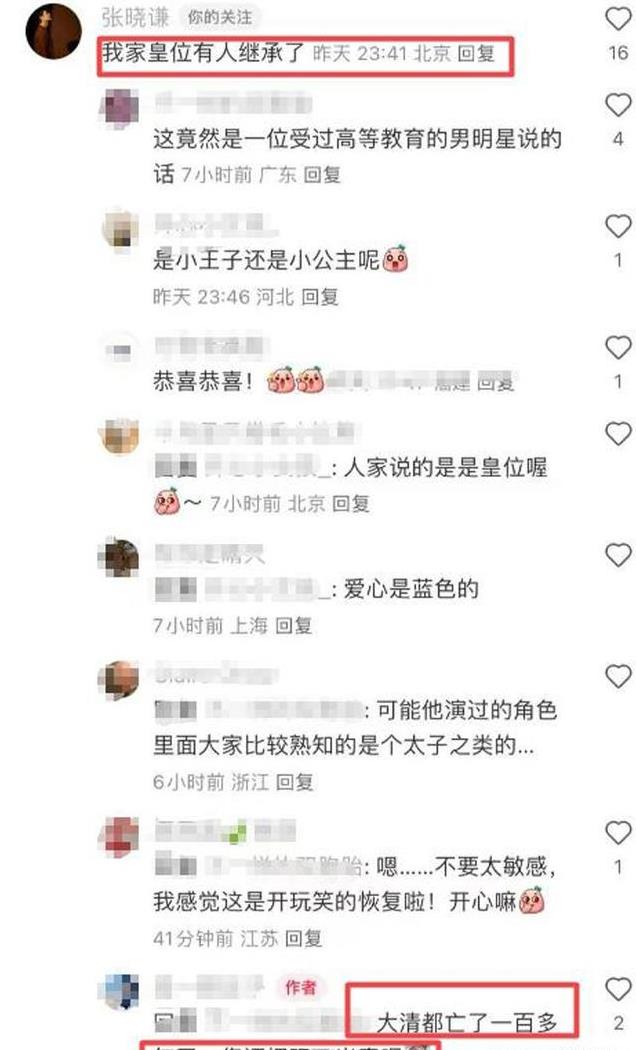Like the author's 大清都亡了 comment
The height and width of the screenshot is (1050, 636).
[618, 989]
